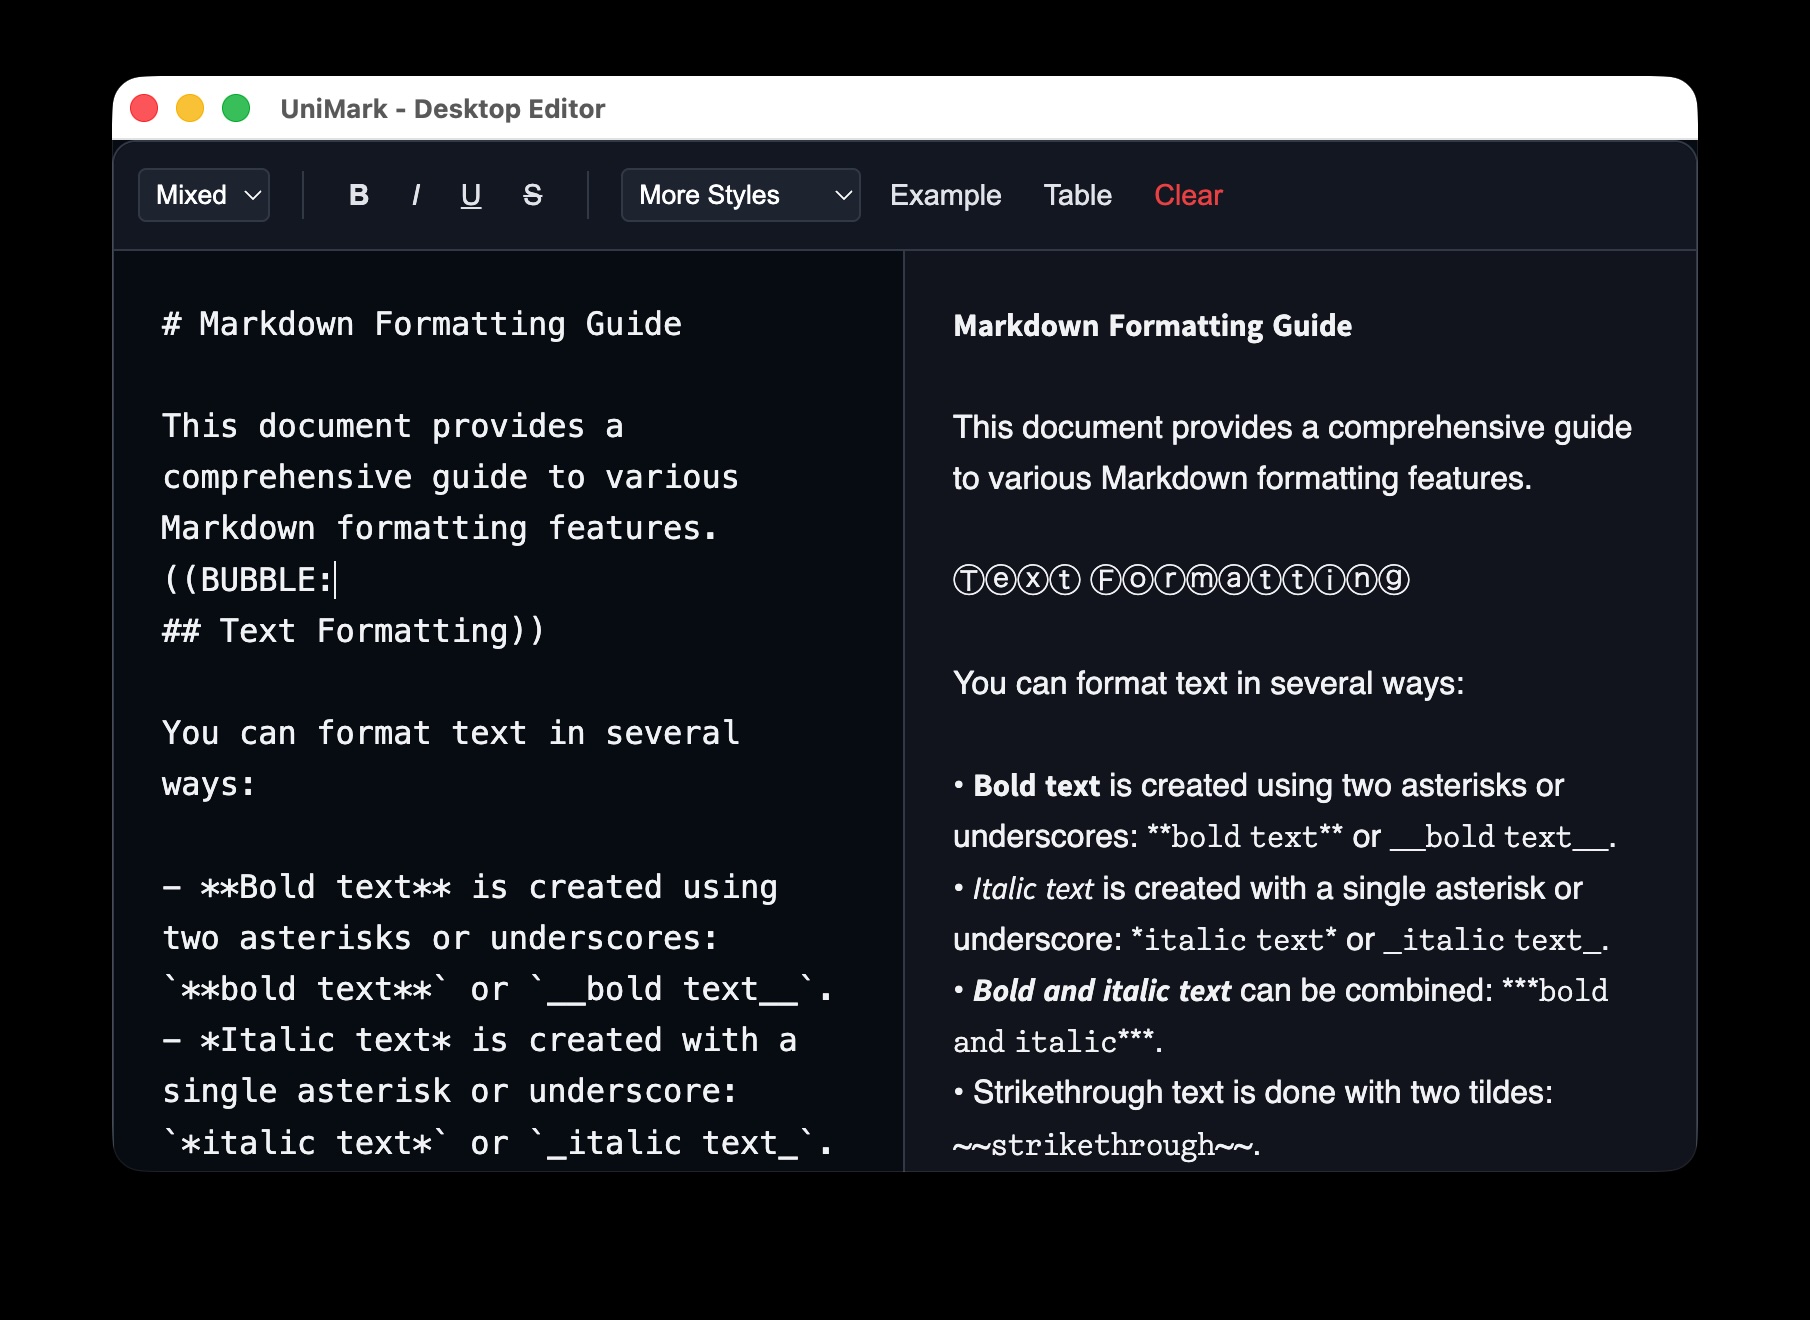Viewport: 1810px width, 1320px height.
Task: Underline text with the U icon
Action: tap(471, 195)
